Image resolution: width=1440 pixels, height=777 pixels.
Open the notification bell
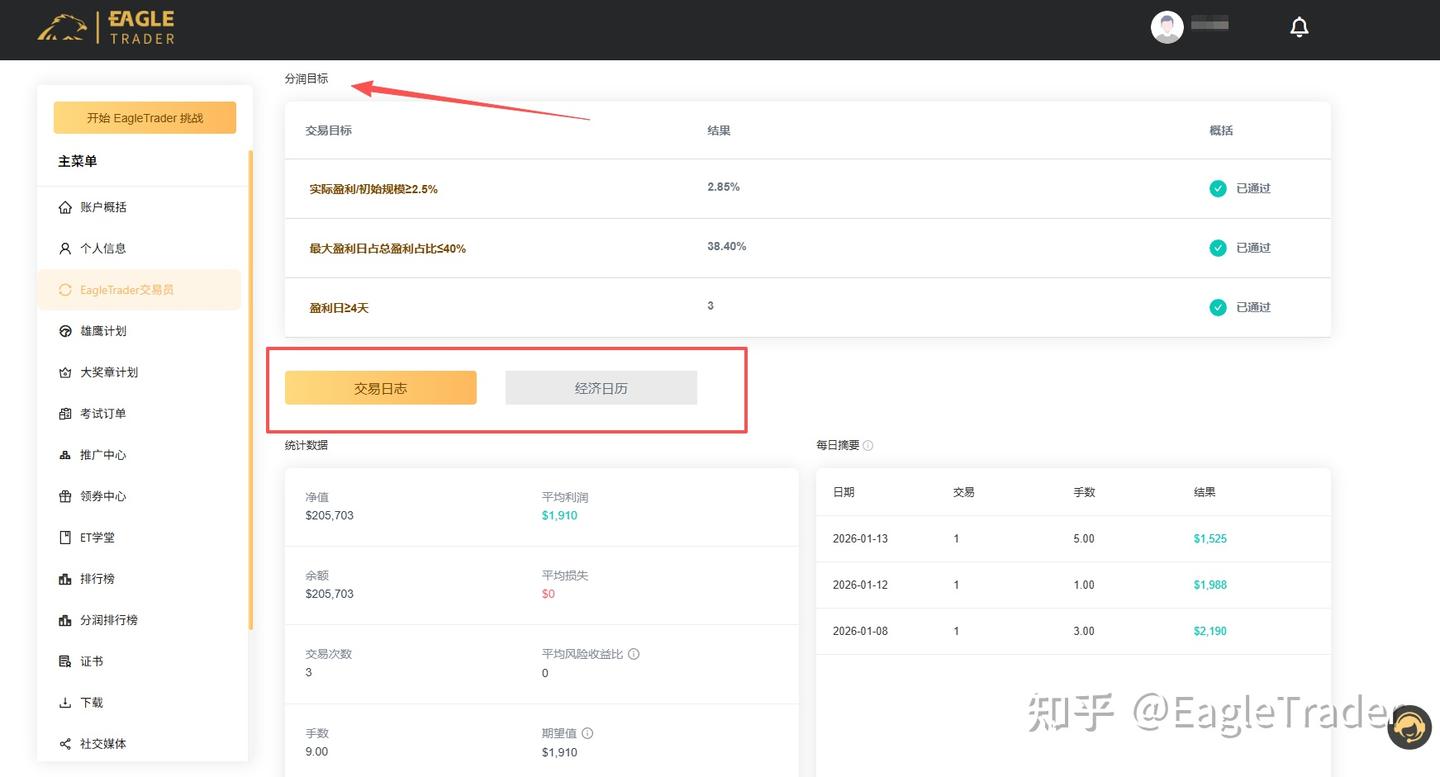tap(1299, 26)
